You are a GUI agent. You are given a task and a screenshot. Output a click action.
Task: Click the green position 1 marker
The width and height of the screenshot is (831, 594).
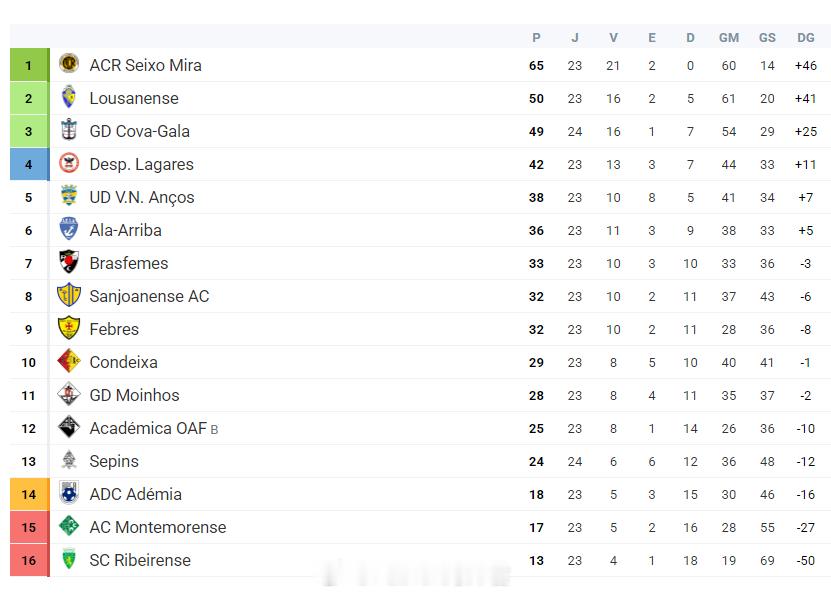[29, 65]
